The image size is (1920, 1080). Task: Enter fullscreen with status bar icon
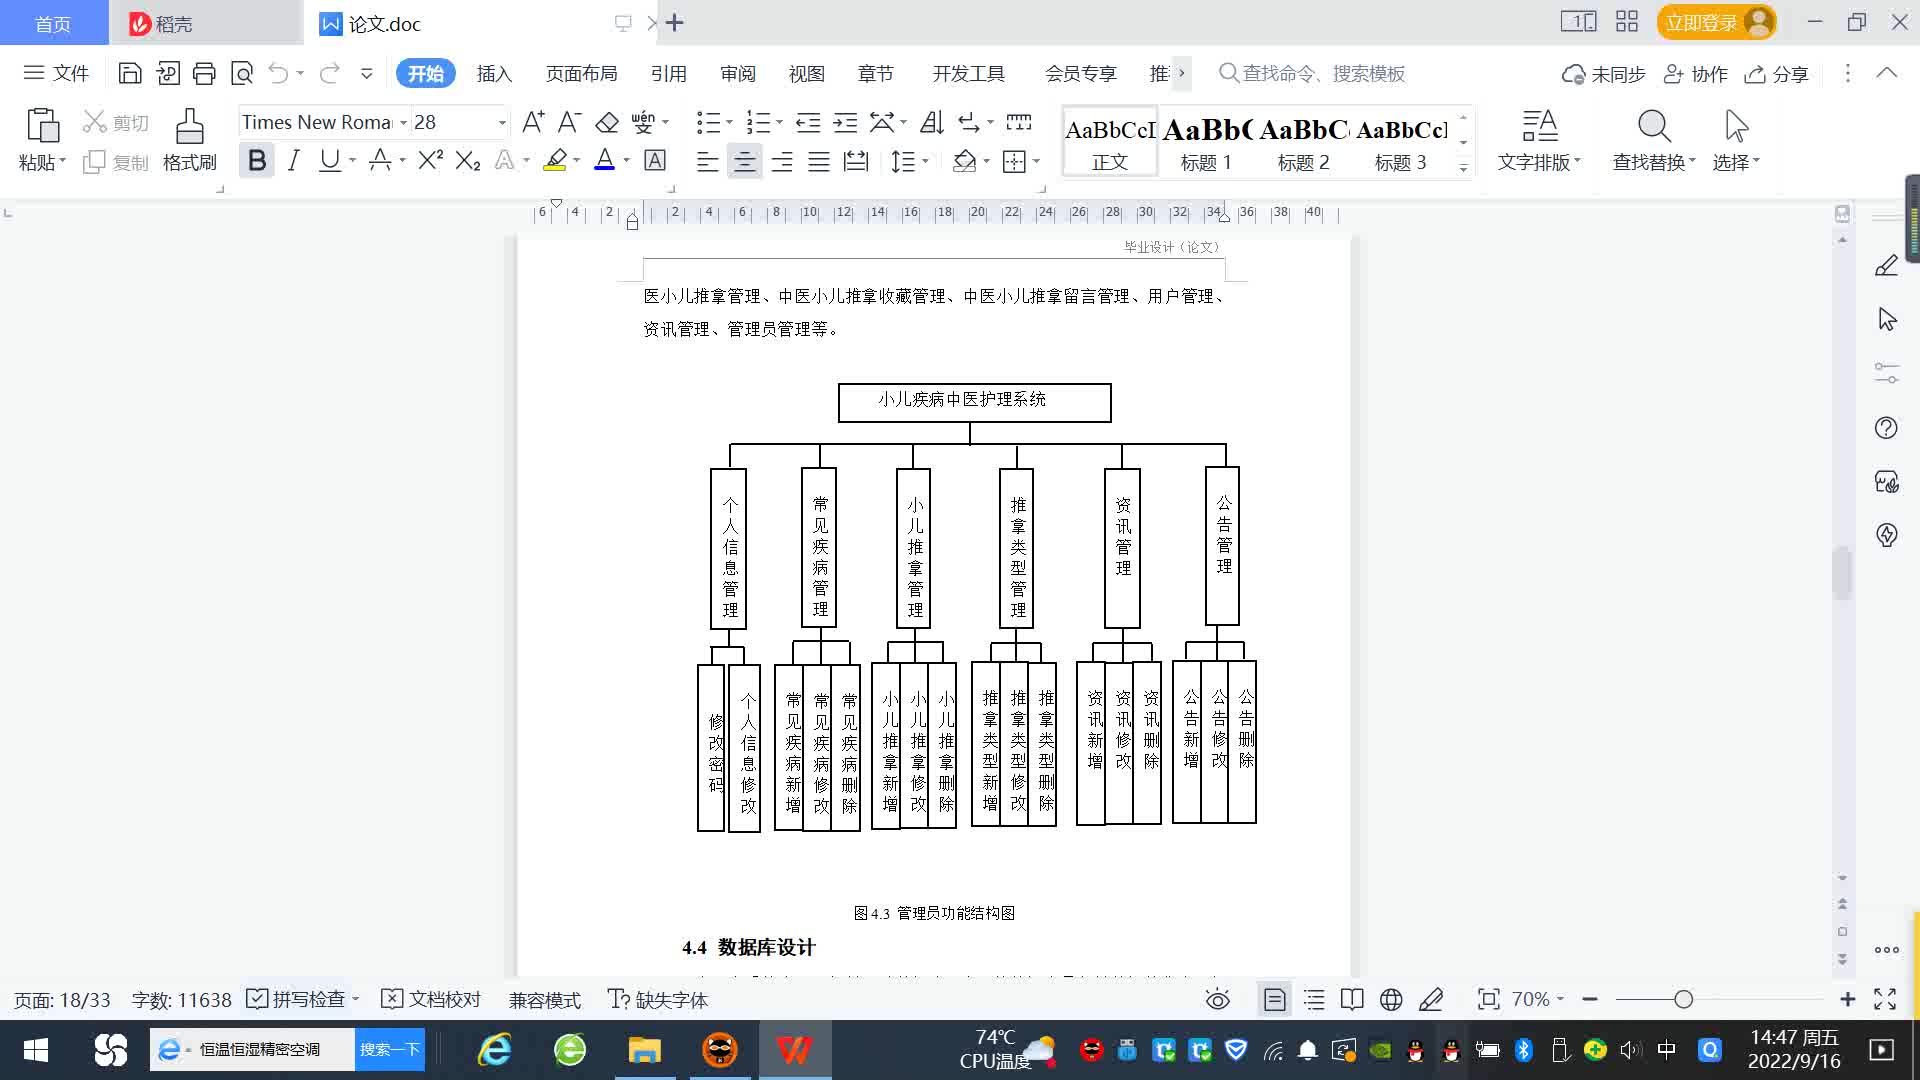1885,999
